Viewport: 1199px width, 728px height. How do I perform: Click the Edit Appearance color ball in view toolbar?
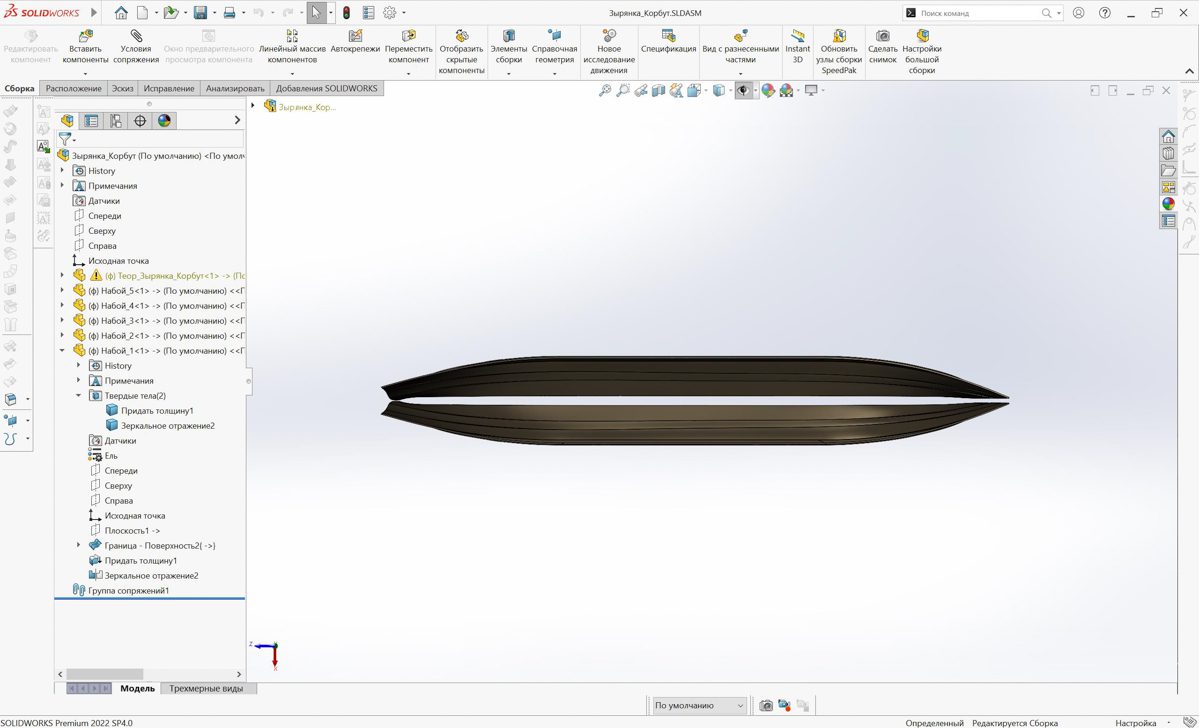click(x=768, y=91)
